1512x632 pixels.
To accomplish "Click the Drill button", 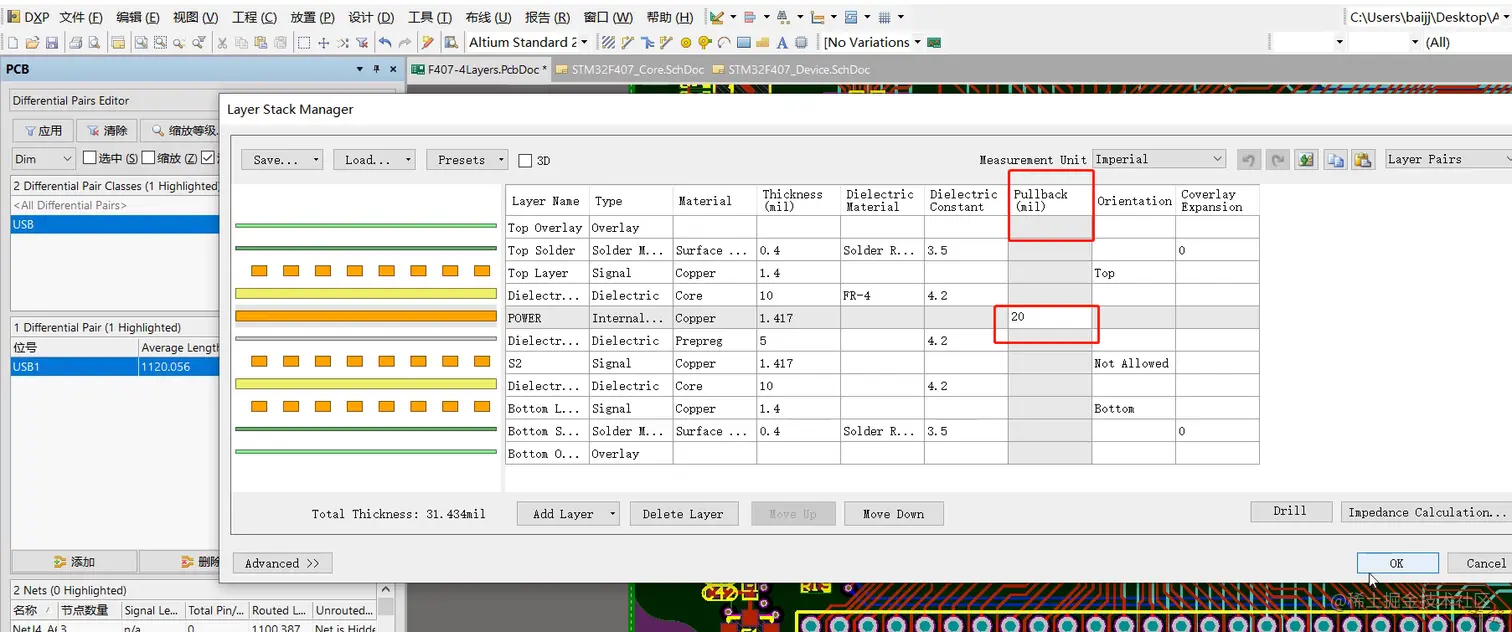I will [x=1290, y=511].
